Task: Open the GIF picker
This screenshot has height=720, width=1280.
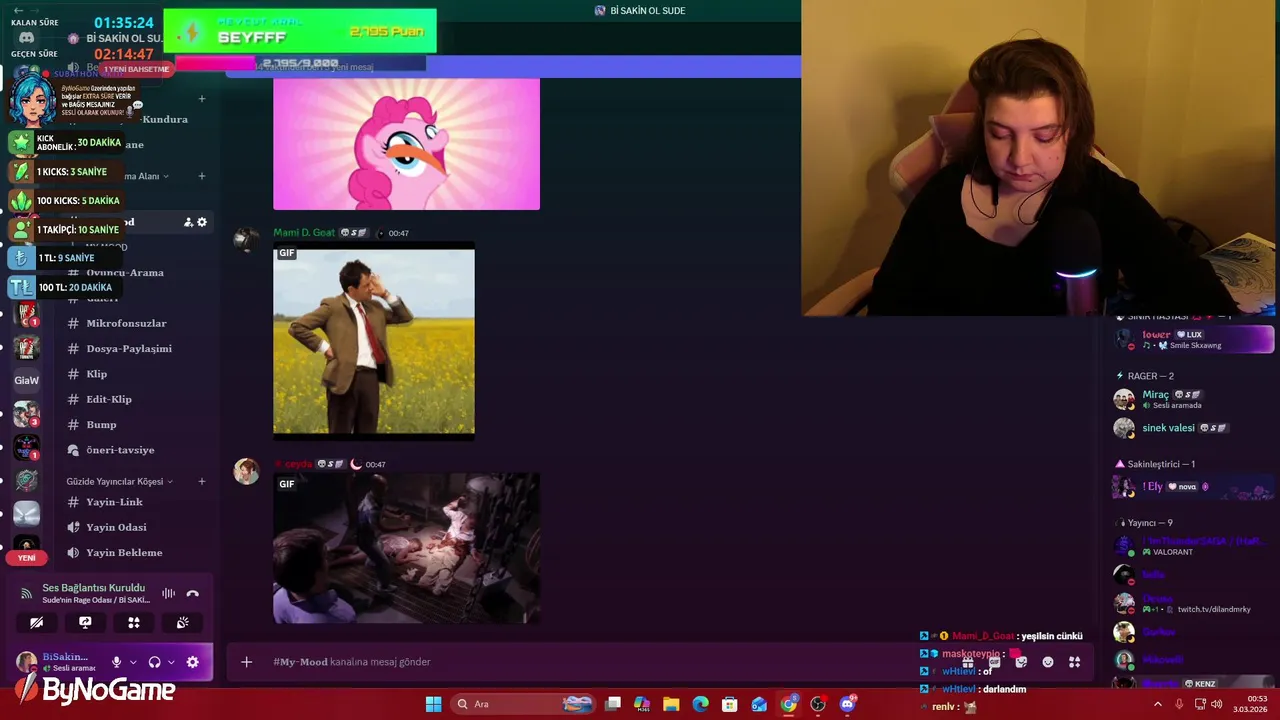Action: point(994,662)
